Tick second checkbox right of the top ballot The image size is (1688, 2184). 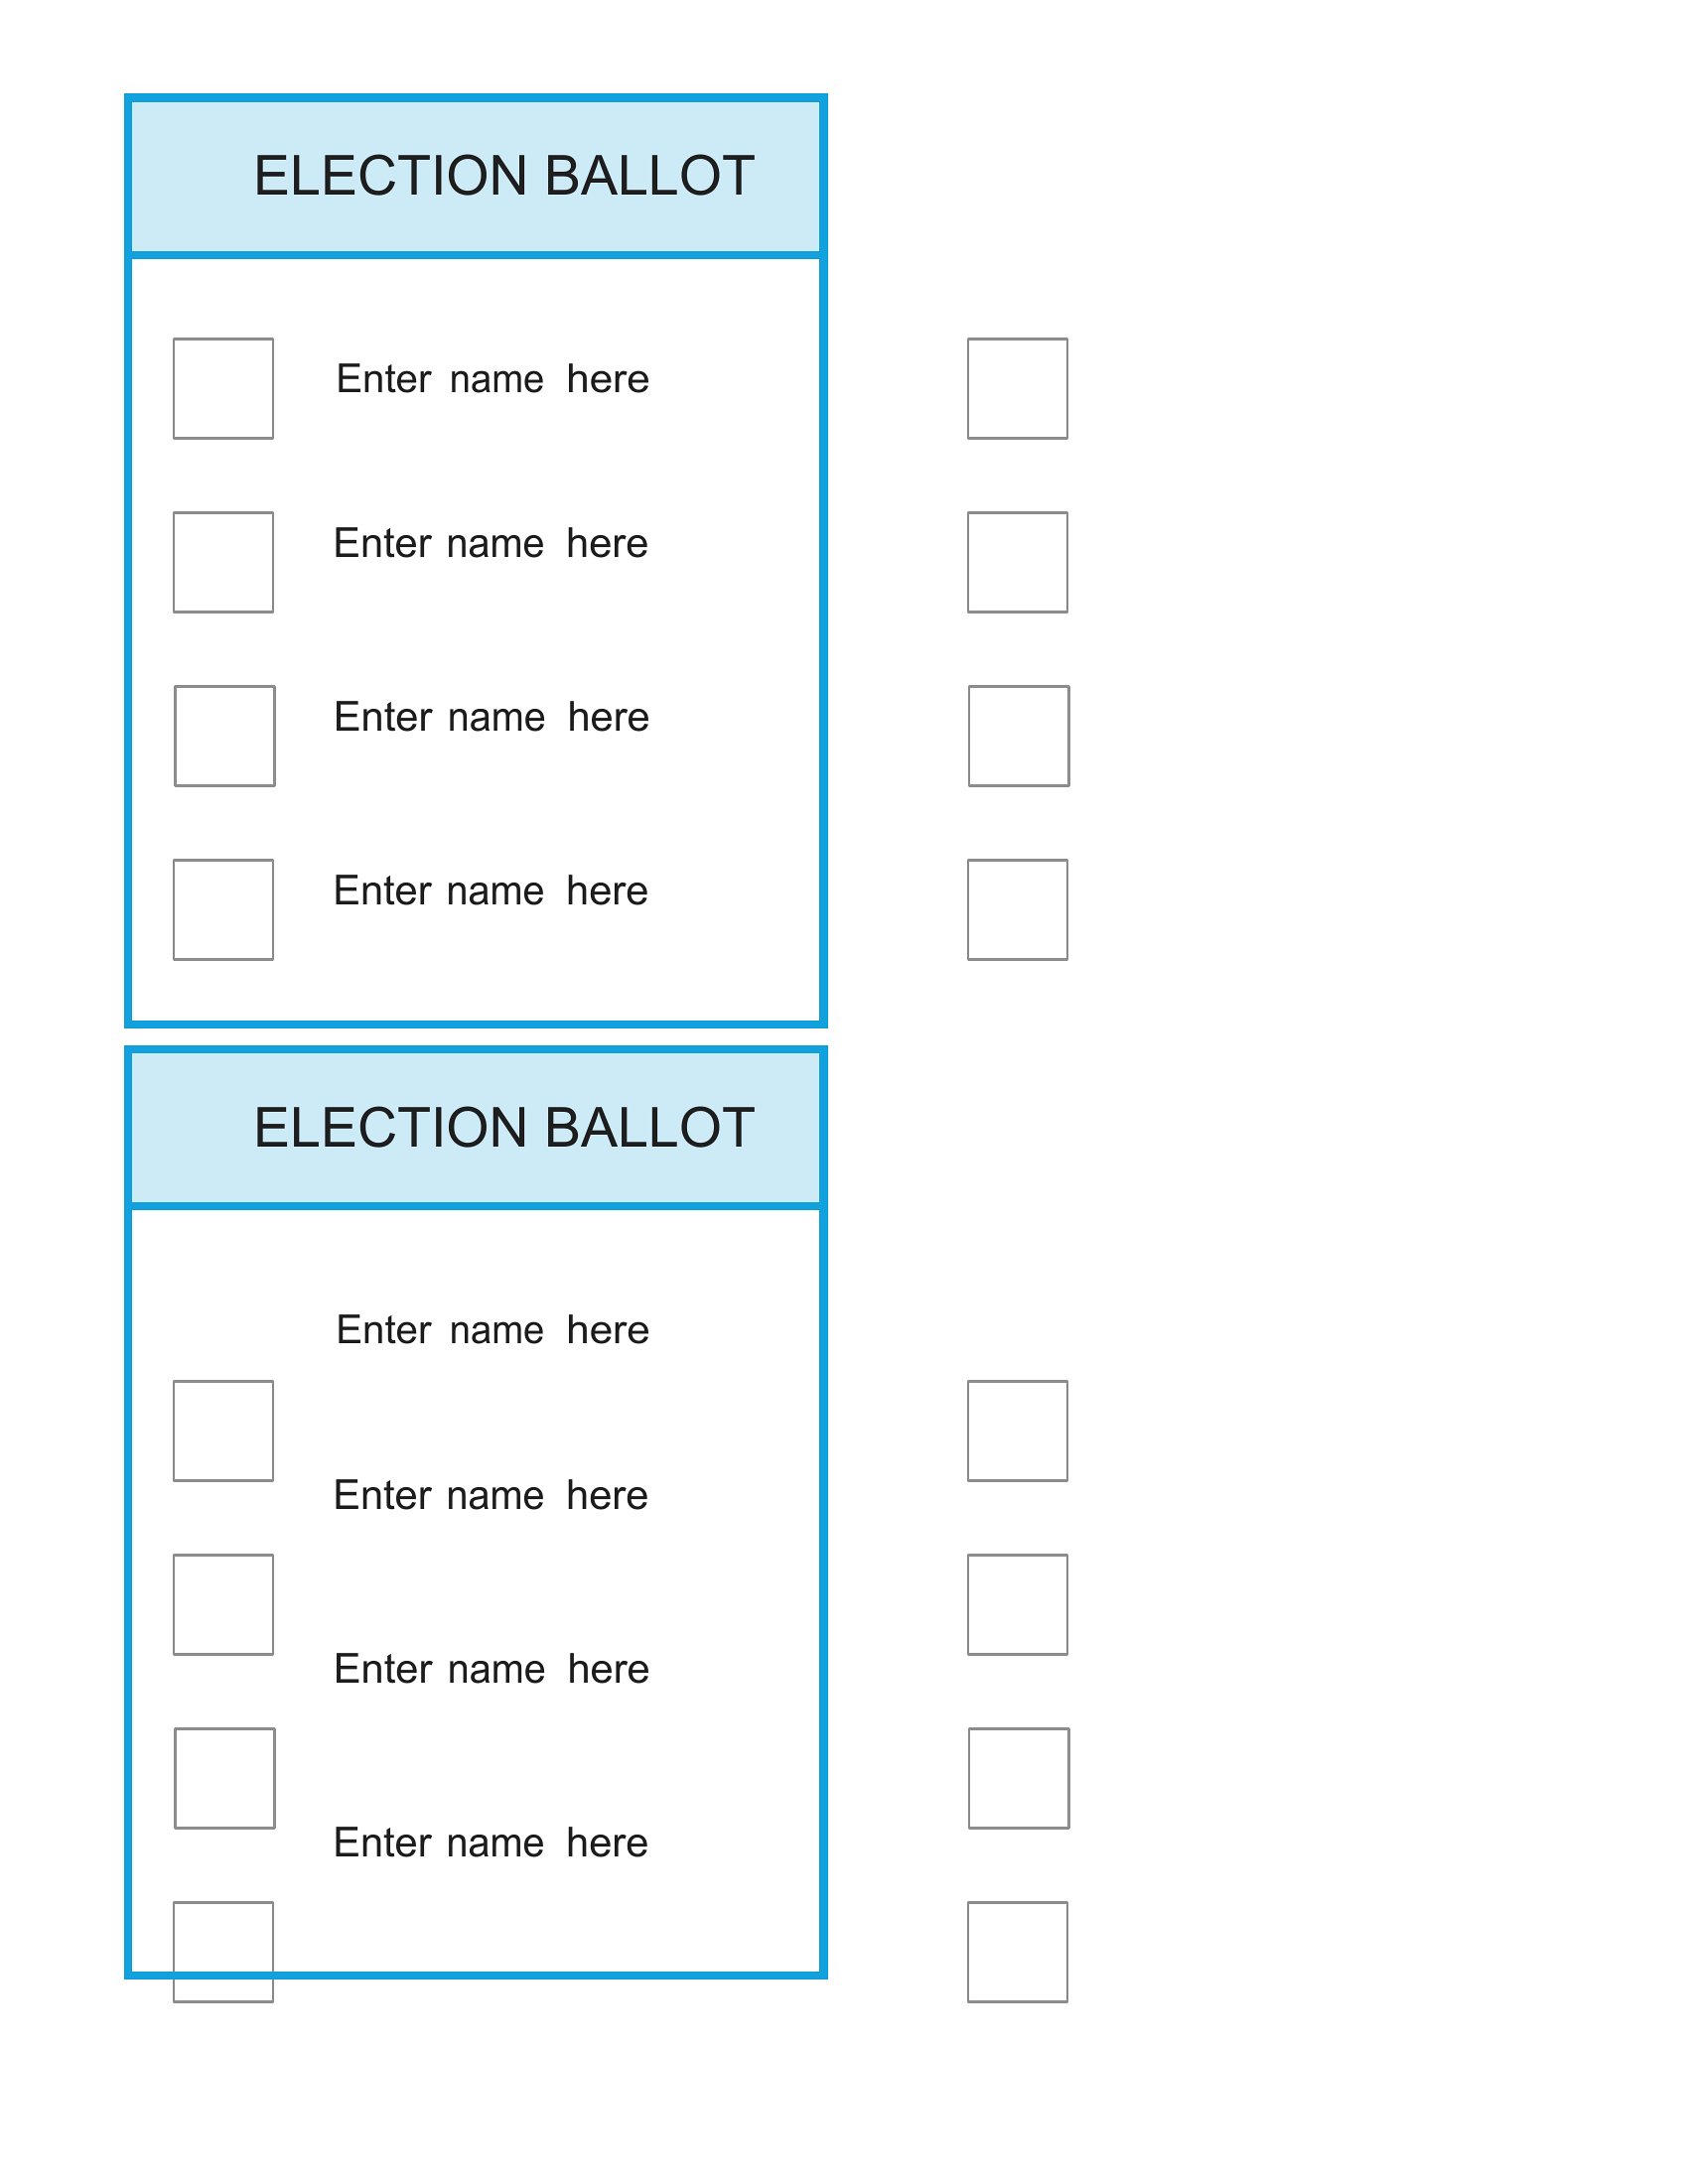(1017, 562)
